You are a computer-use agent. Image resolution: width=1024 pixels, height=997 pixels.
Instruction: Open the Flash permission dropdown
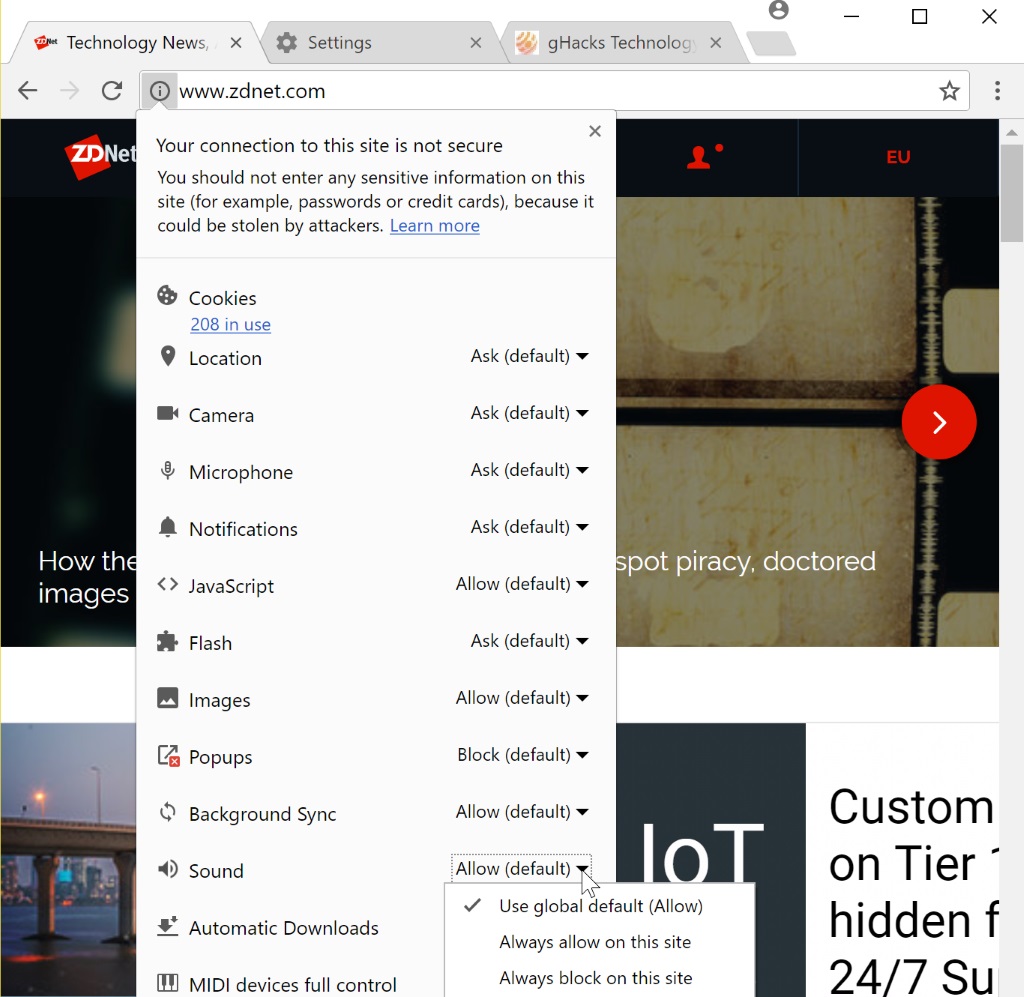click(x=529, y=641)
